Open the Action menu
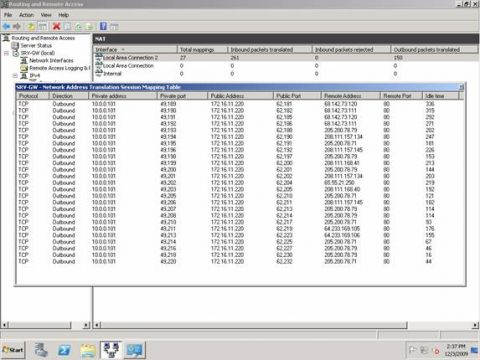Image resolution: width=480 pixels, height=360 pixels. click(26, 15)
